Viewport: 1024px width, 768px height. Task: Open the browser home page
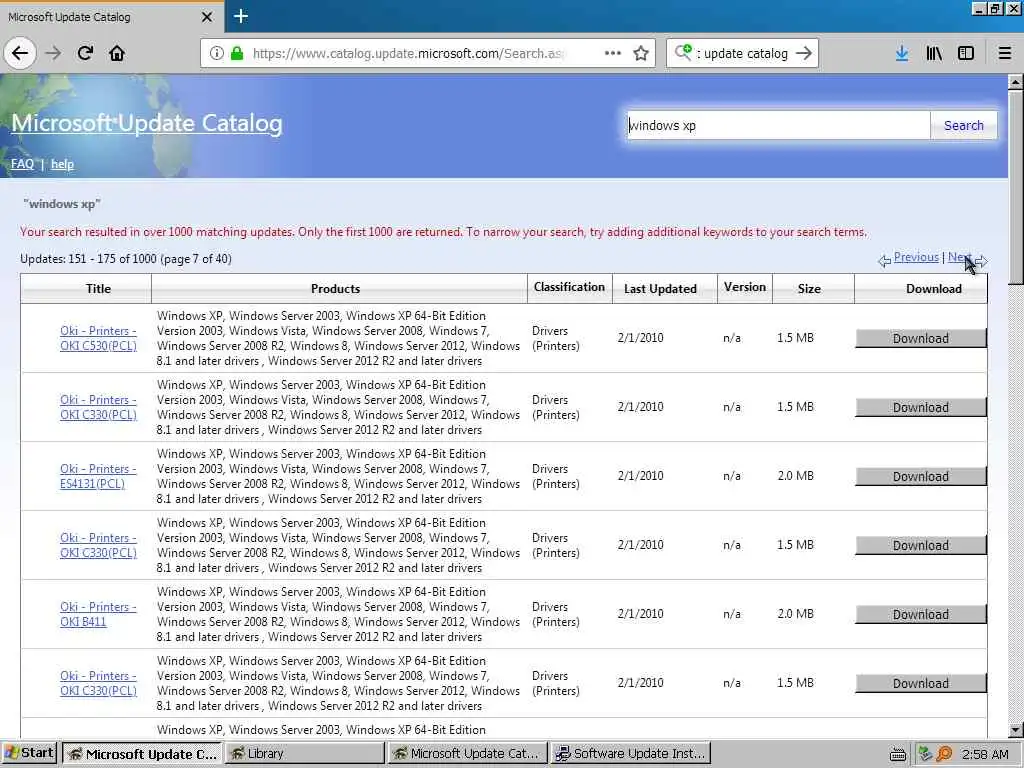(x=117, y=54)
